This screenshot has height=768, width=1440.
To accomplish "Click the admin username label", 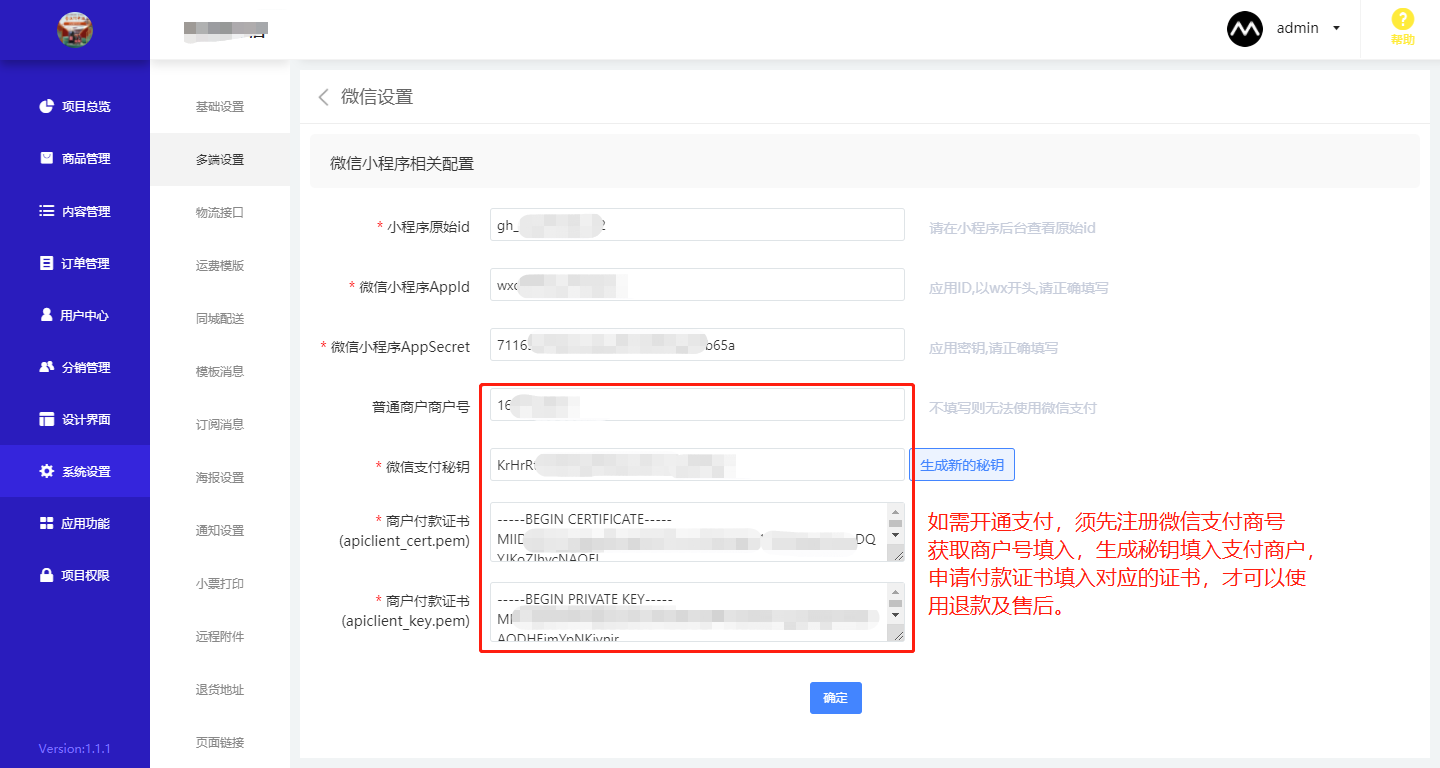I will tap(1298, 29).
